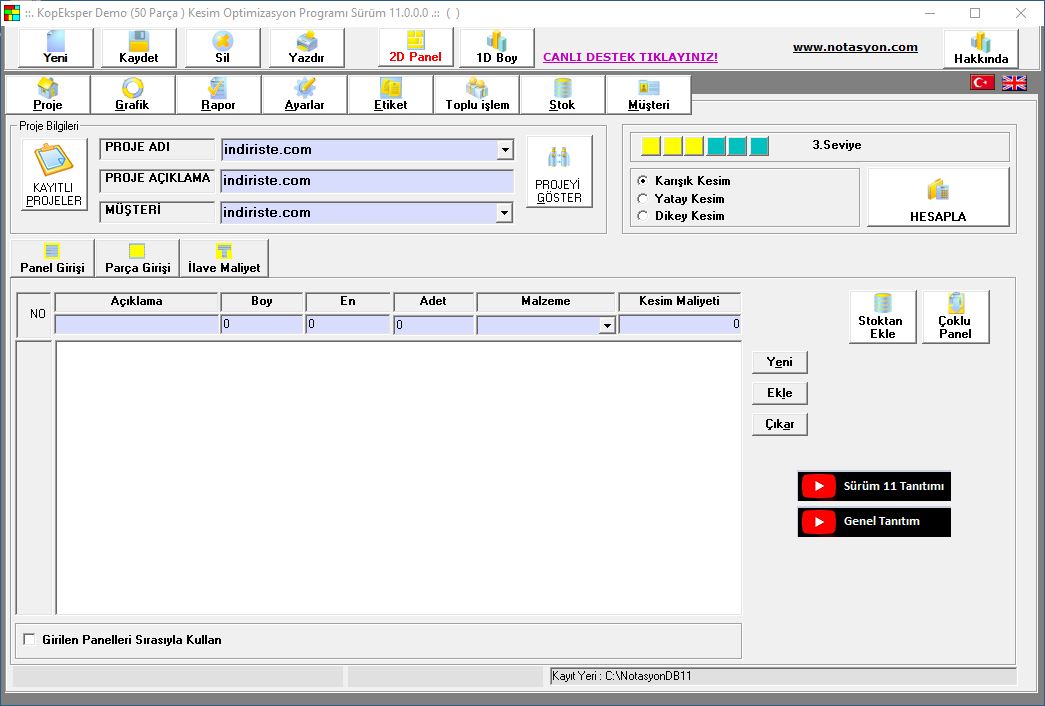
Task: Print with the Yazdır toolbar icon
Action: [307, 47]
